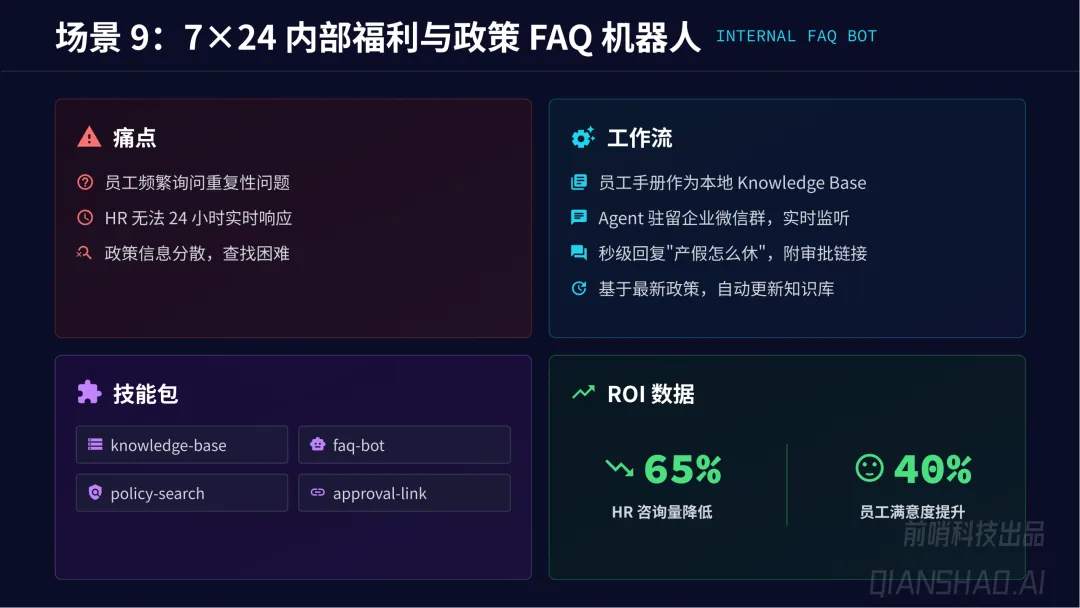
Task: Click the refresh icon beside 基于最新政策
Action: point(579,289)
